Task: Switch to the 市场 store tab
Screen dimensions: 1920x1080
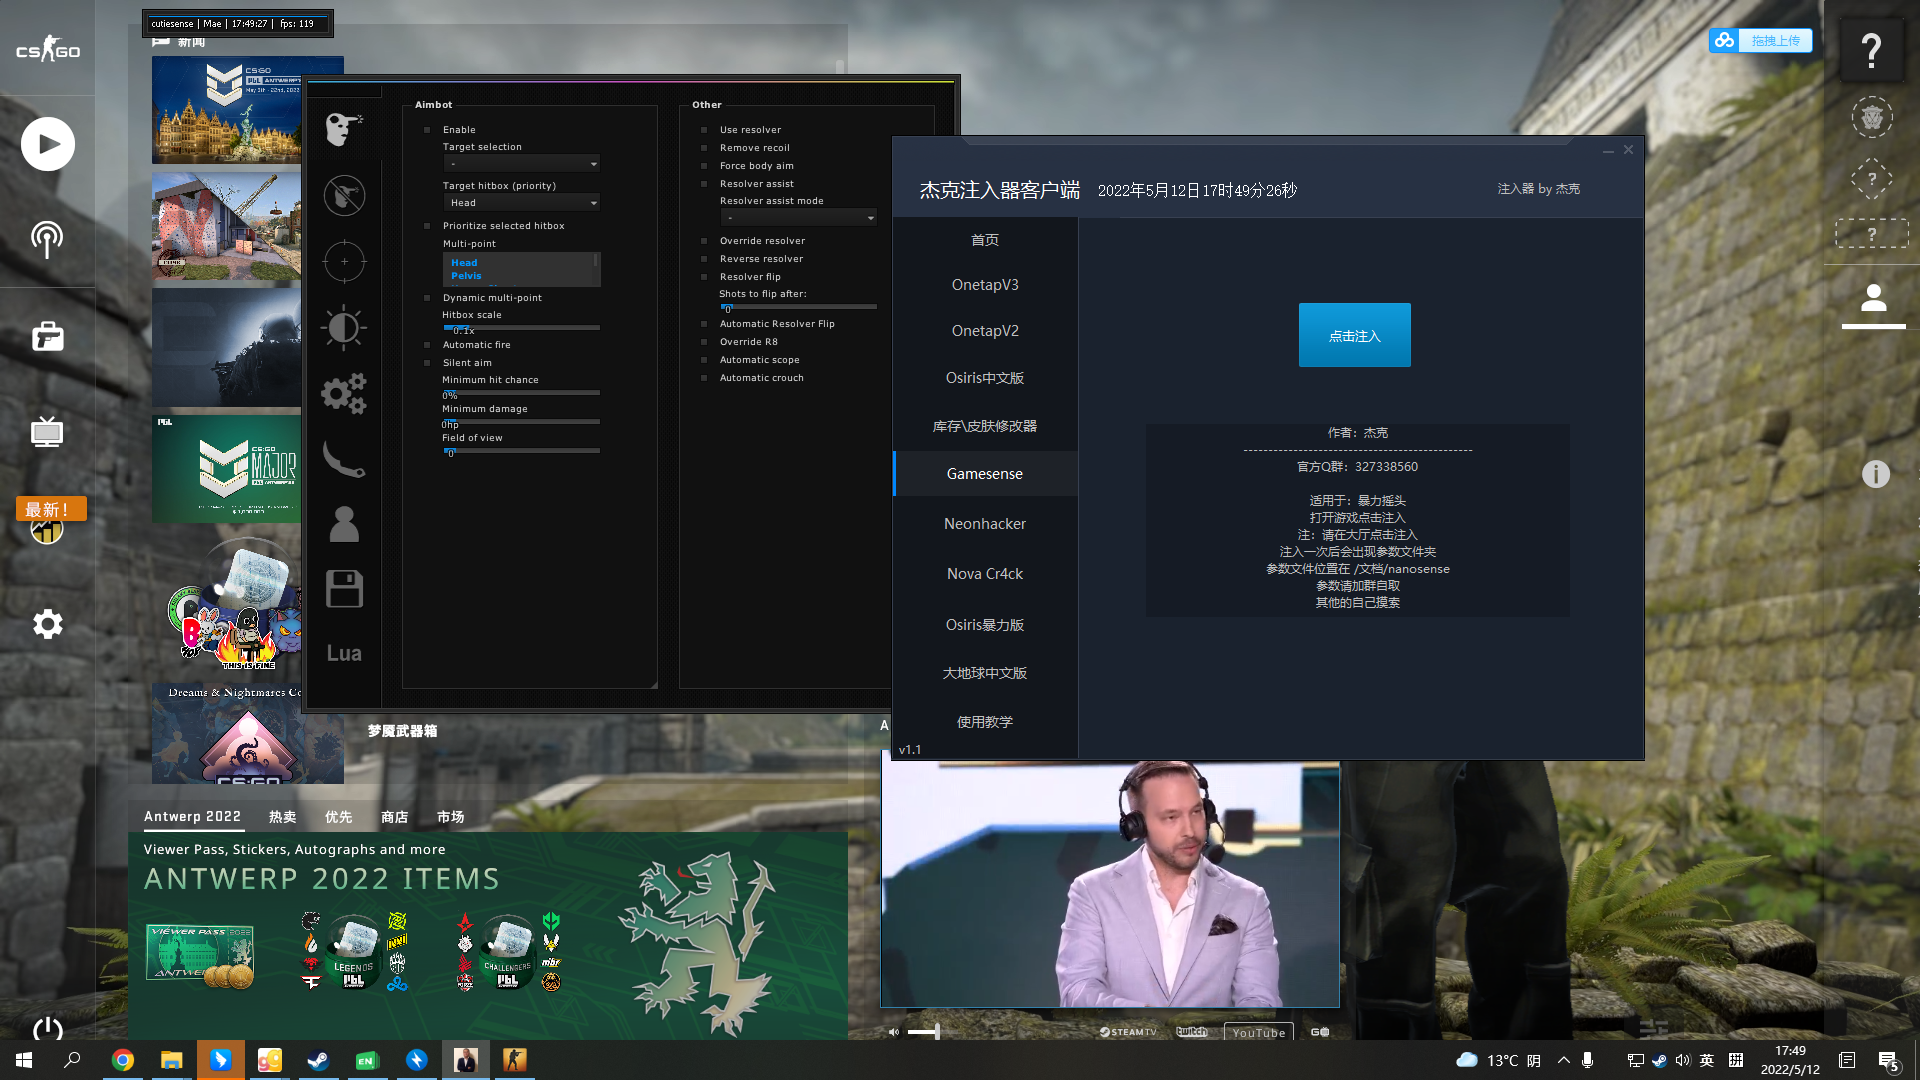Action: 450,817
